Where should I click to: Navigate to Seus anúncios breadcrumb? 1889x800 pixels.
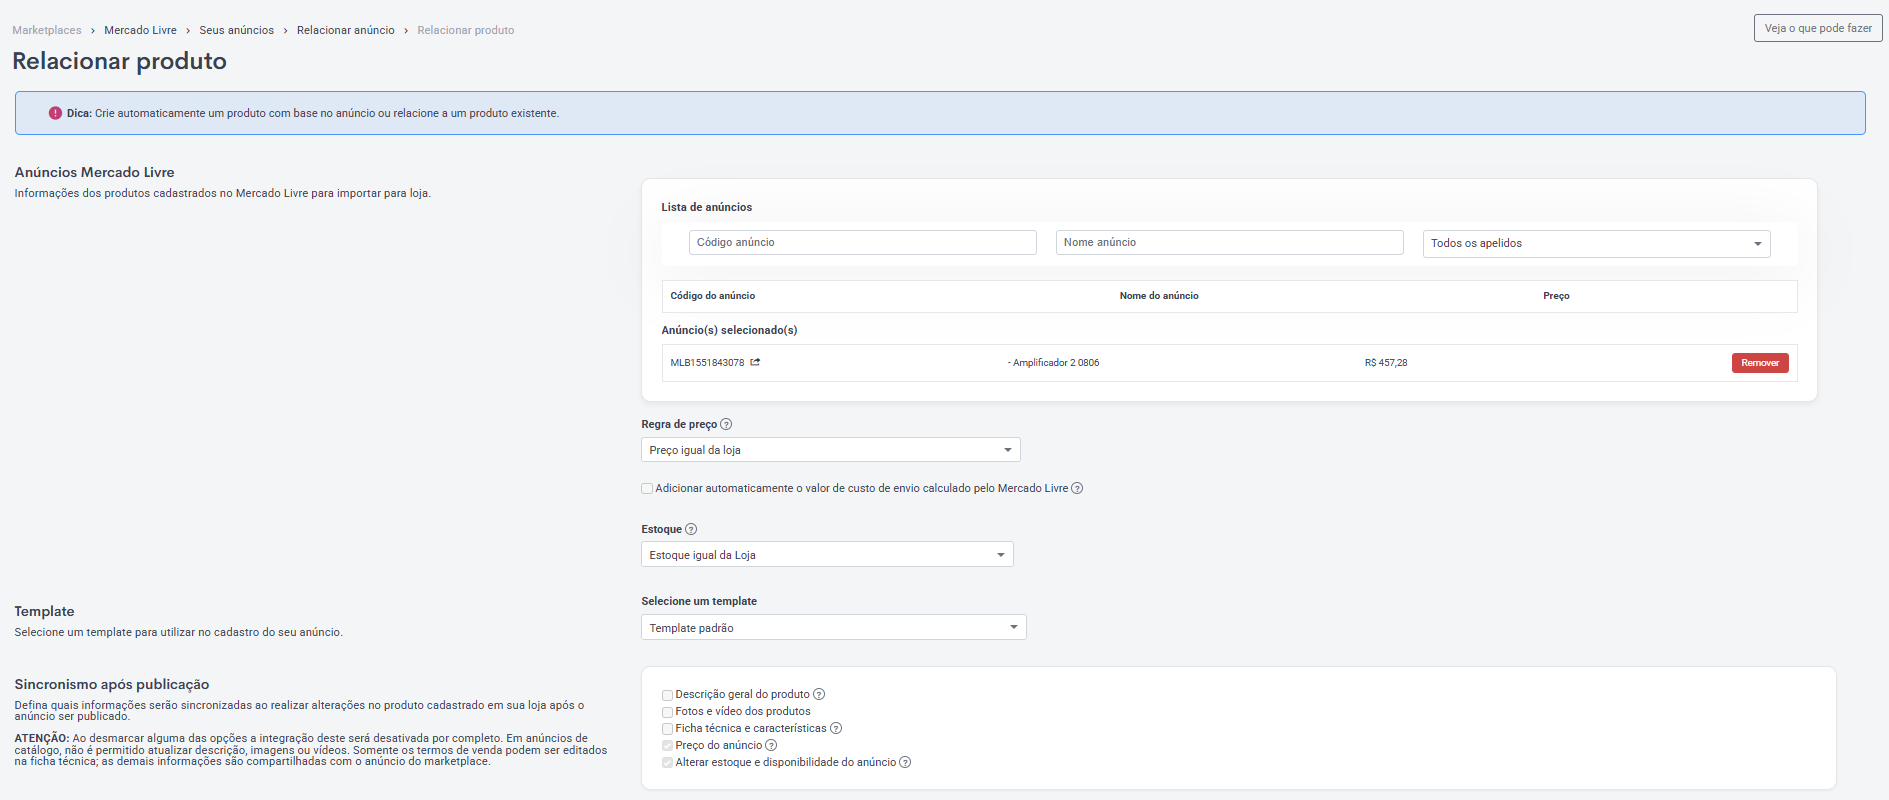tap(236, 30)
